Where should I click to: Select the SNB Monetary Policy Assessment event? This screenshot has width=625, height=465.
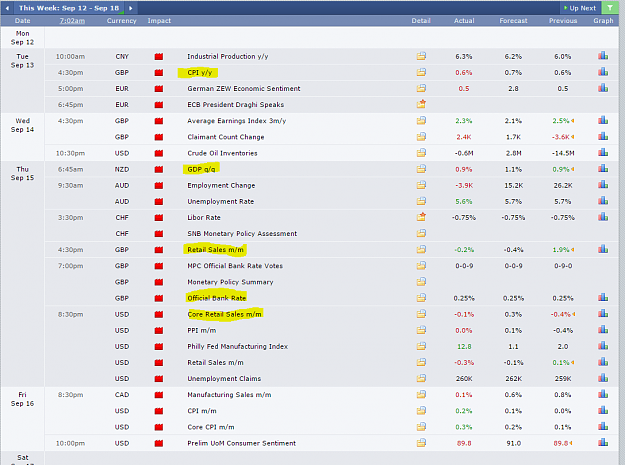click(242, 233)
